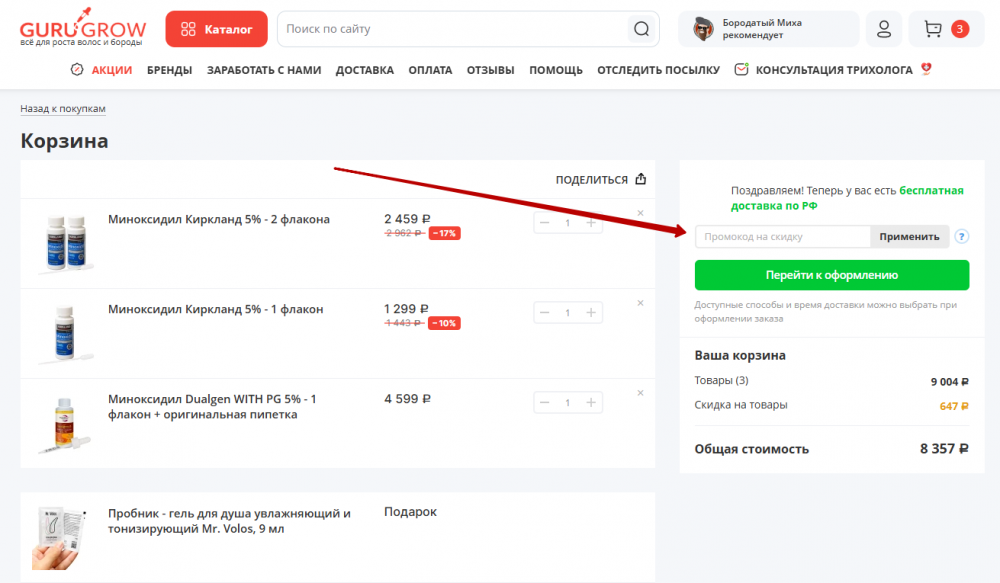Viewport: 1000px width, 583px height.
Task: Click the promo code help question icon
Action: coord(962,237)
